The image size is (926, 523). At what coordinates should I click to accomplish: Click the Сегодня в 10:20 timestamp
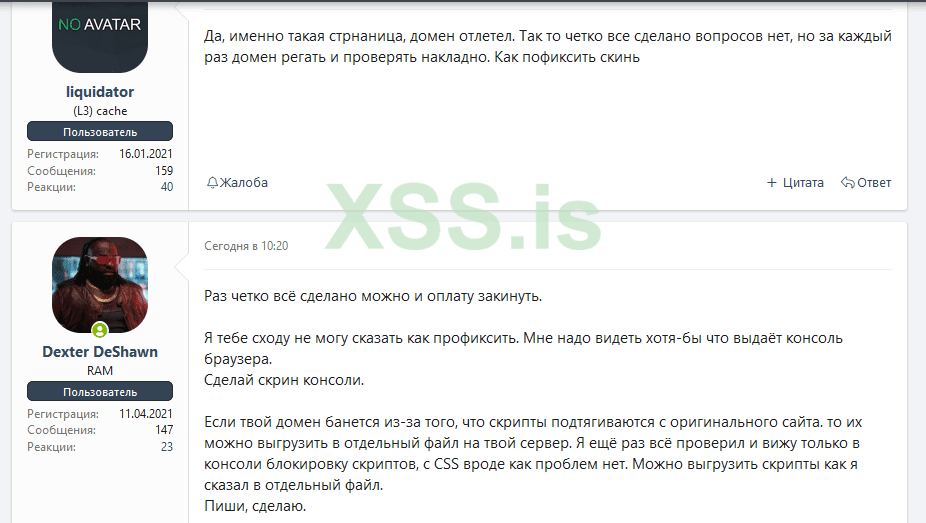pyautogui.click(x=246, y=246)
